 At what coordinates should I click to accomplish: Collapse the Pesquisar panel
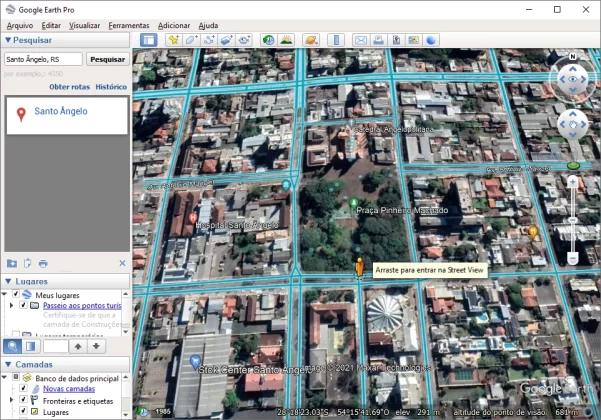point(8,40)
